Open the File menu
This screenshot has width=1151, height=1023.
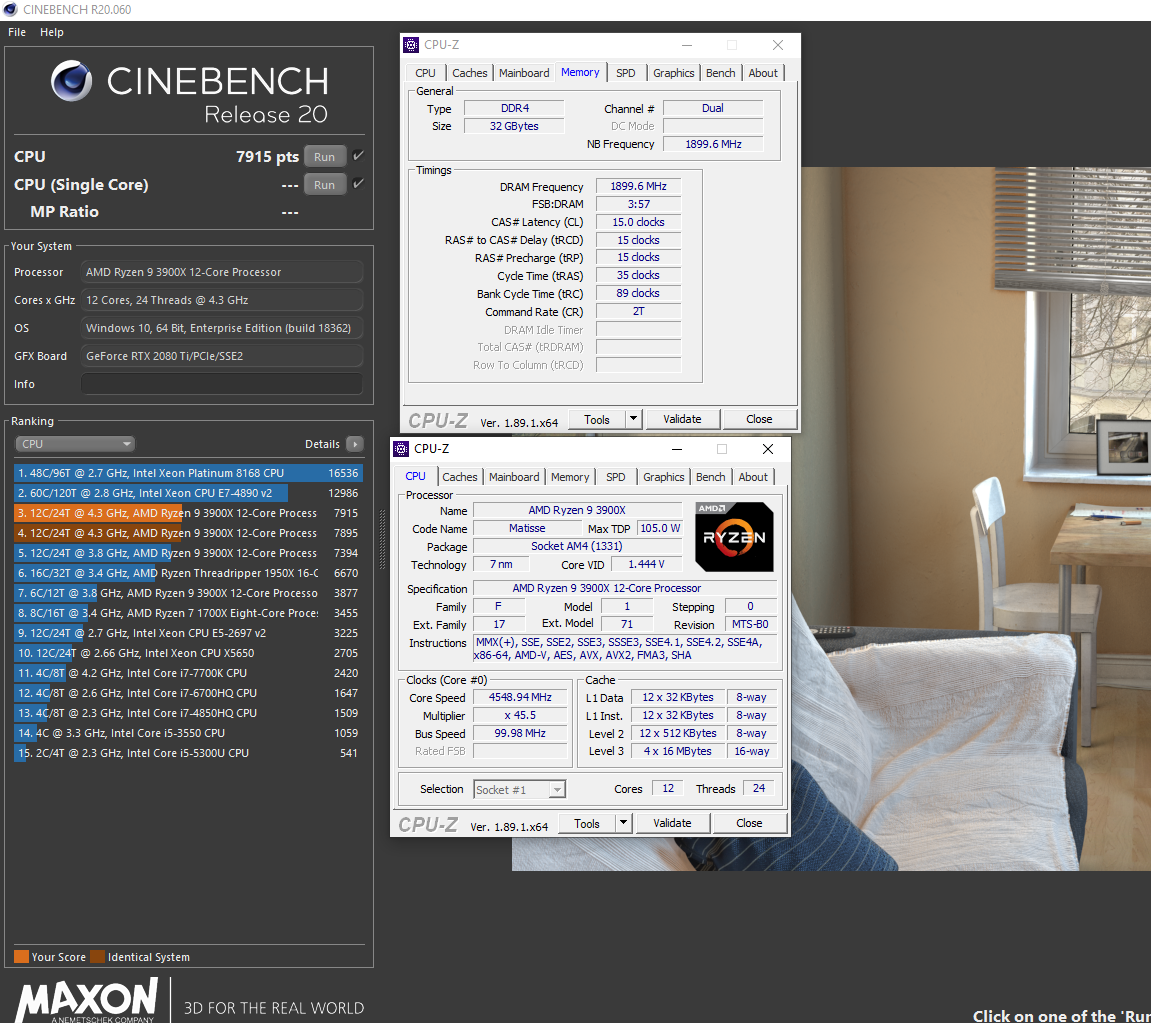17,32
